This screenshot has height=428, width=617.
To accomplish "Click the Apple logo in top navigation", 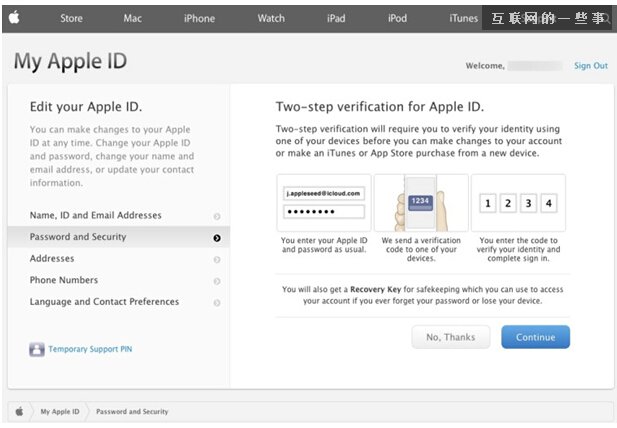I will tap(13, 18).
